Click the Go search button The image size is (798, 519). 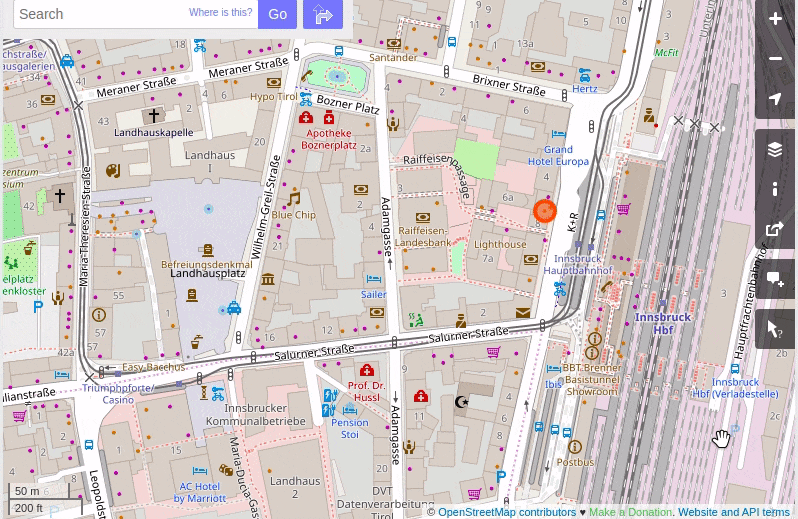point(277,14)
